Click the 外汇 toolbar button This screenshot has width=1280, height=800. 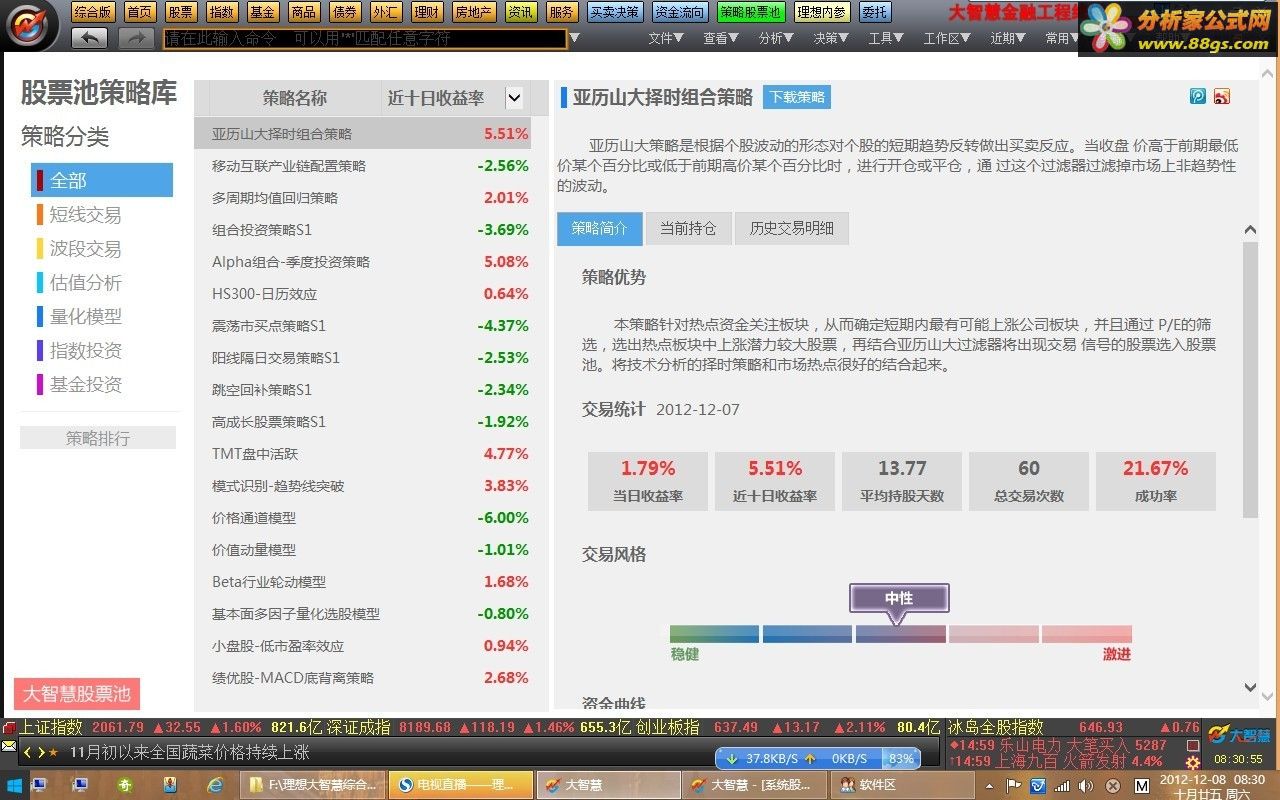385,12
